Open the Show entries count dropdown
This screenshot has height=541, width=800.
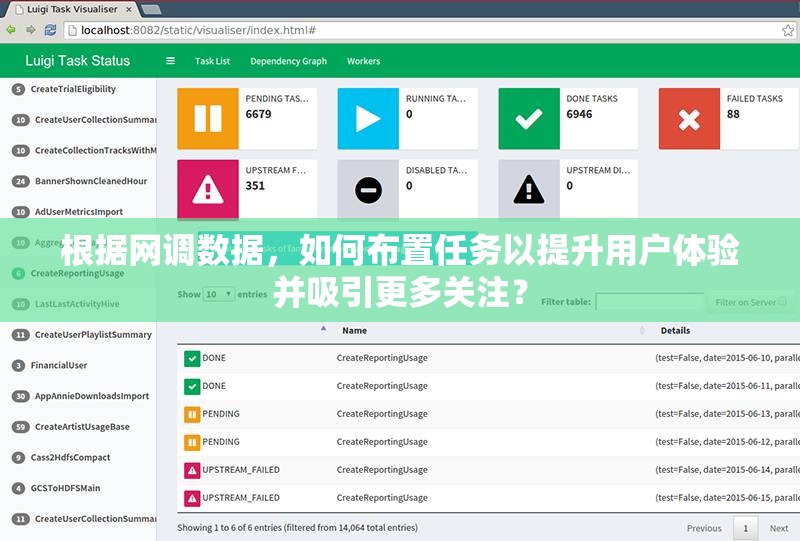tap(218, 294)
